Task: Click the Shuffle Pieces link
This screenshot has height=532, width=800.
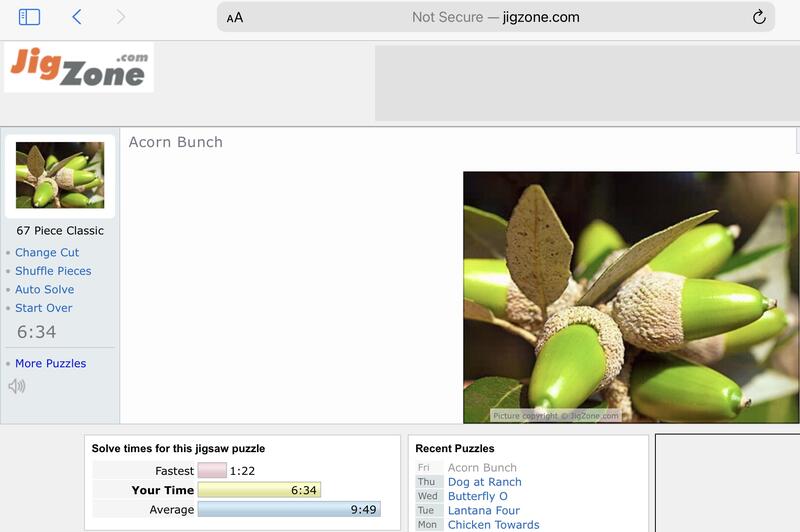Action: point(53,271)
